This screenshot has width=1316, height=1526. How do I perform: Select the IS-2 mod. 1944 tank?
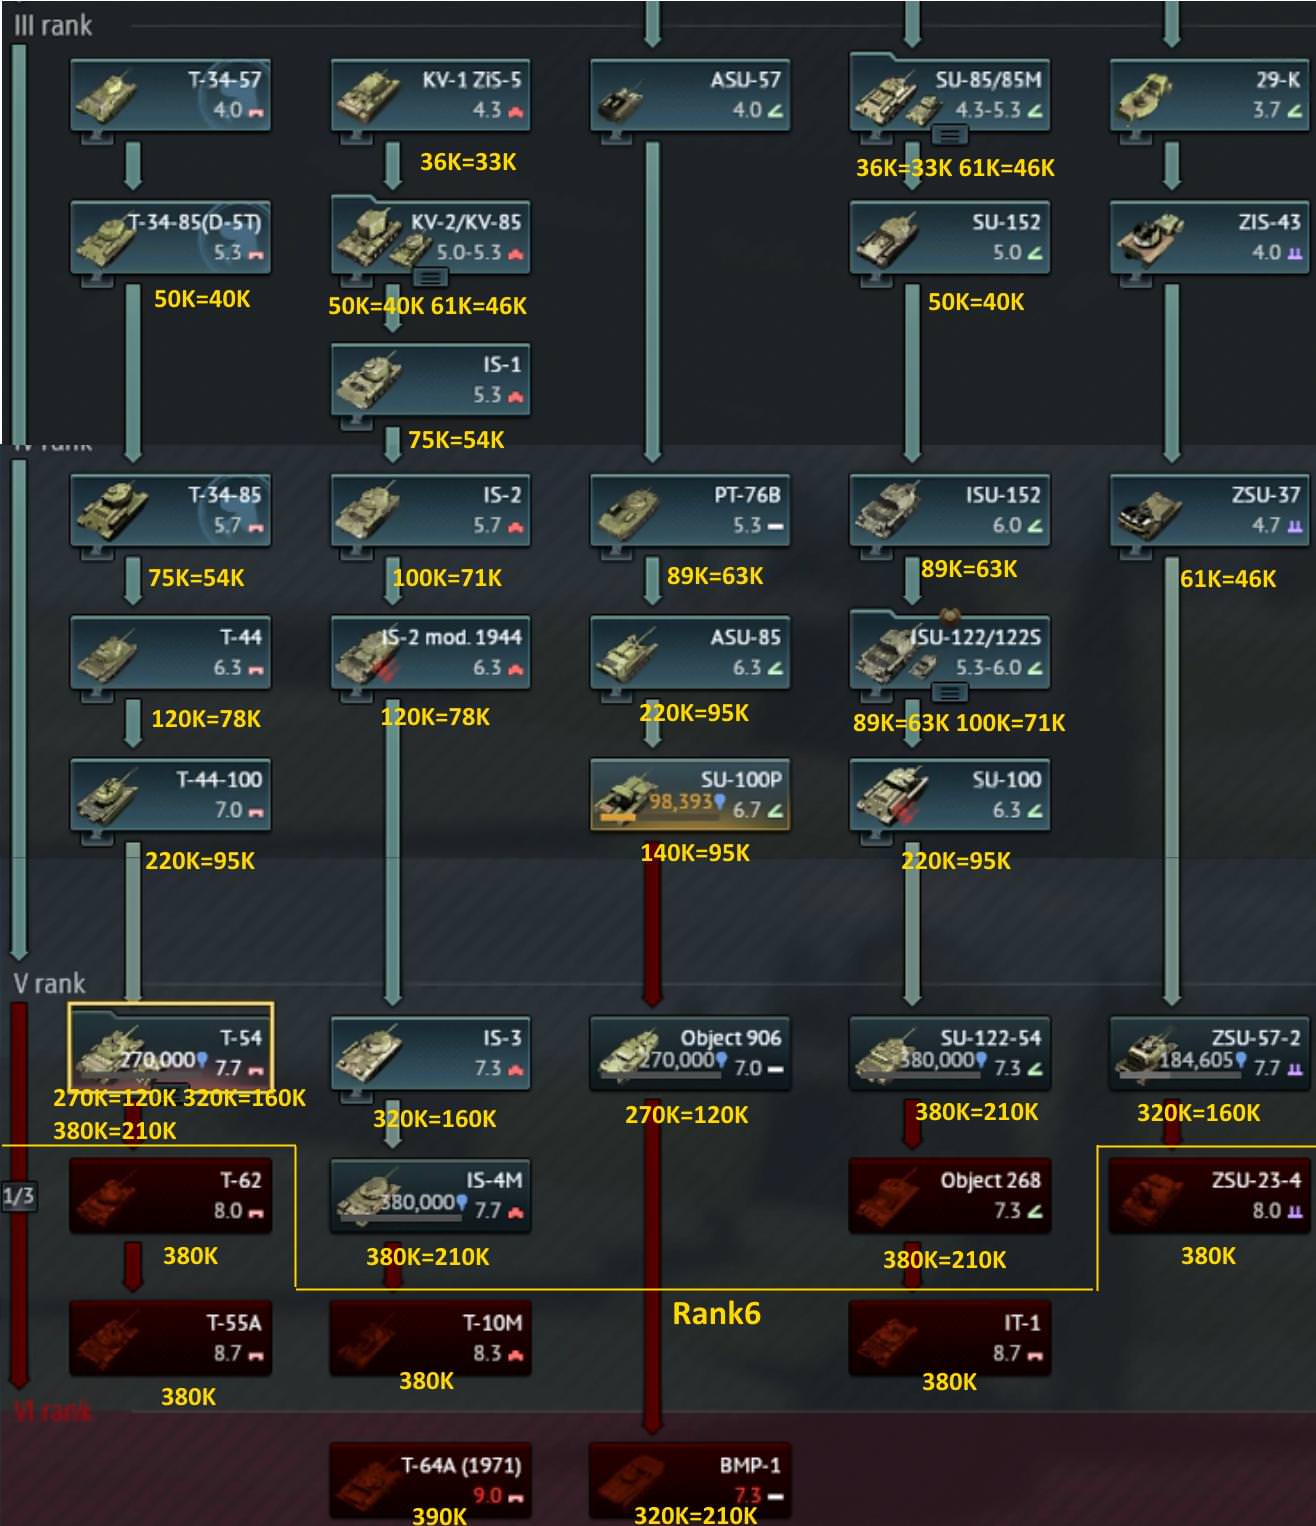(x=430, y=652)
